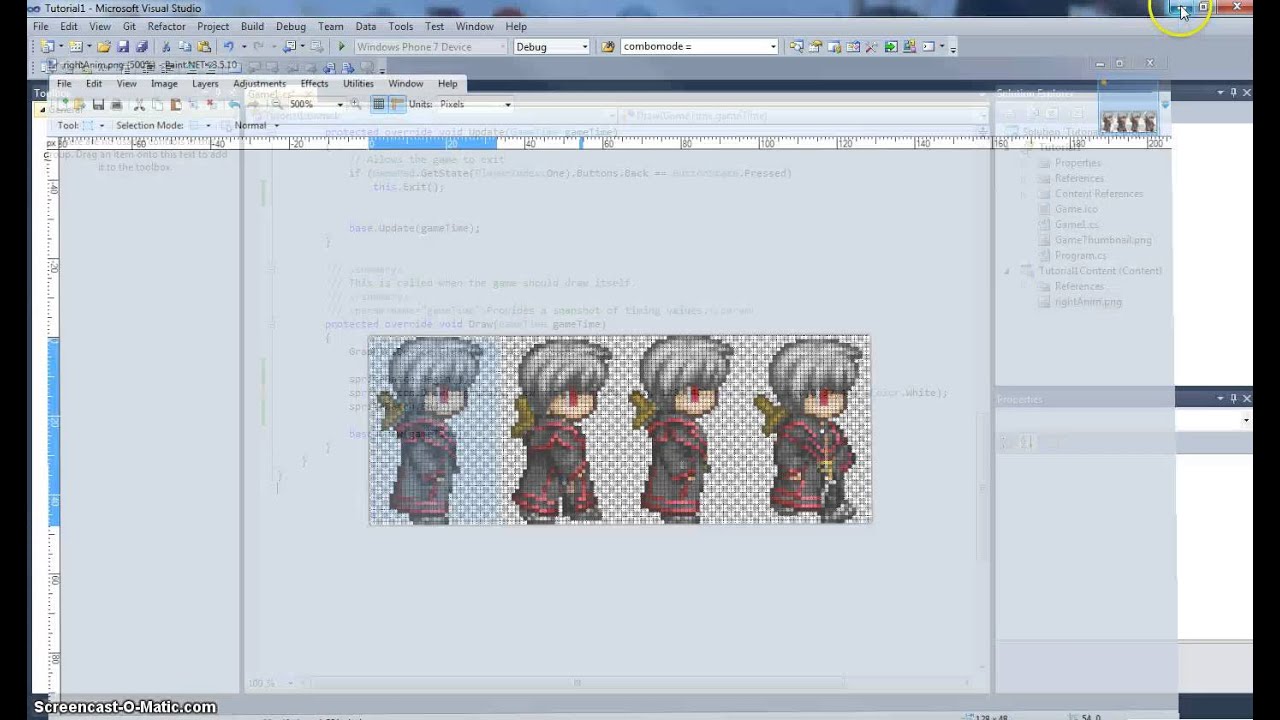Select Game1.cs in Solution Explorer
The width and height of the screenshot is (1280, 720).
1077,225
